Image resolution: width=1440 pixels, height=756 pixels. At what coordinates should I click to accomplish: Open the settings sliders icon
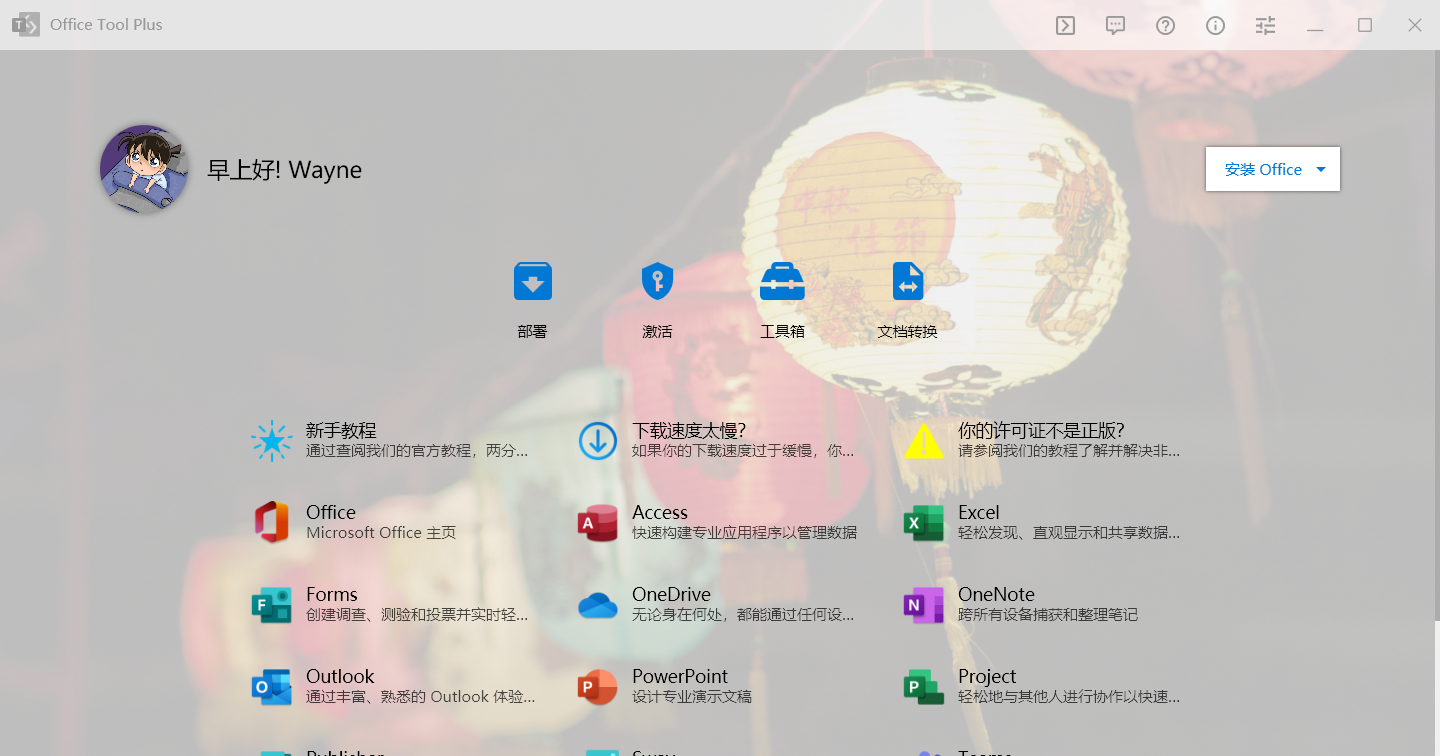1266,26
